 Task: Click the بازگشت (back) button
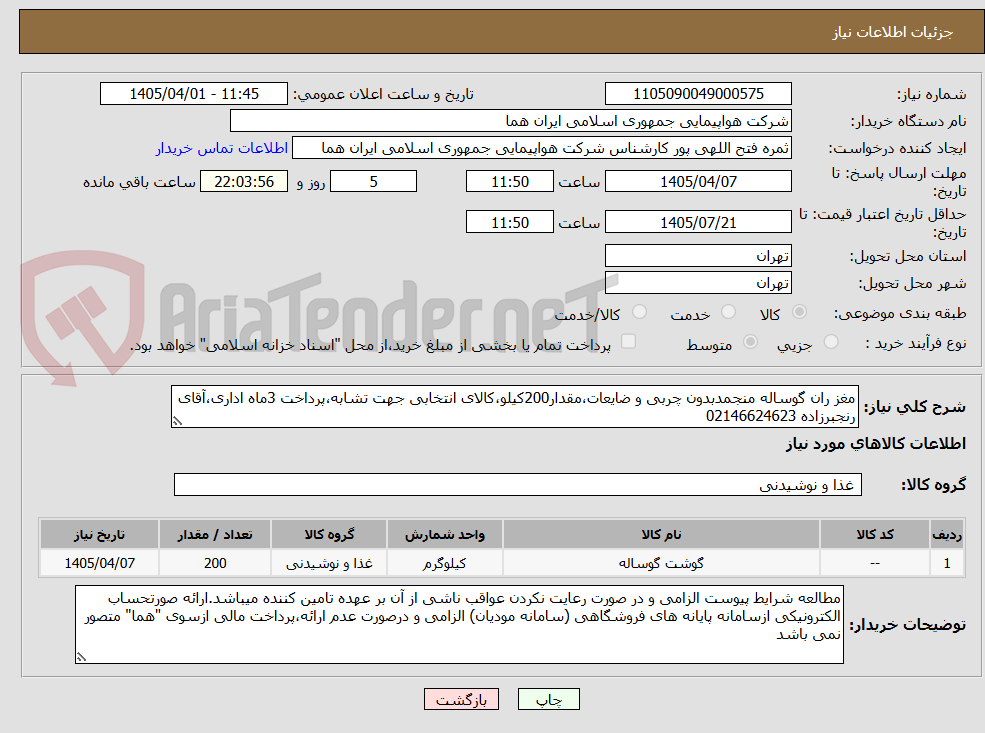click(x=461, y=699)
